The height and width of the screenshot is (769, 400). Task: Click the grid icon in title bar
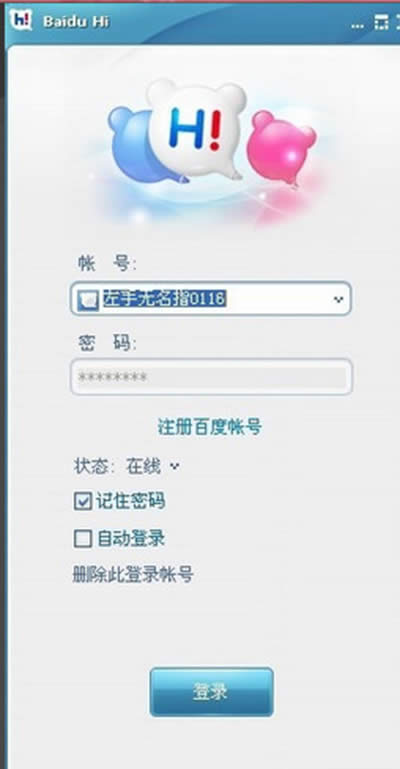click(381, 22)
